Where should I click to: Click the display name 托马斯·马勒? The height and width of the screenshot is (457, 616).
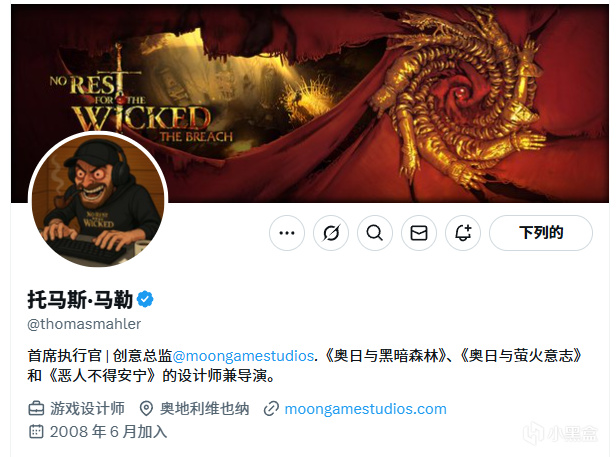(x=80, y=300)
